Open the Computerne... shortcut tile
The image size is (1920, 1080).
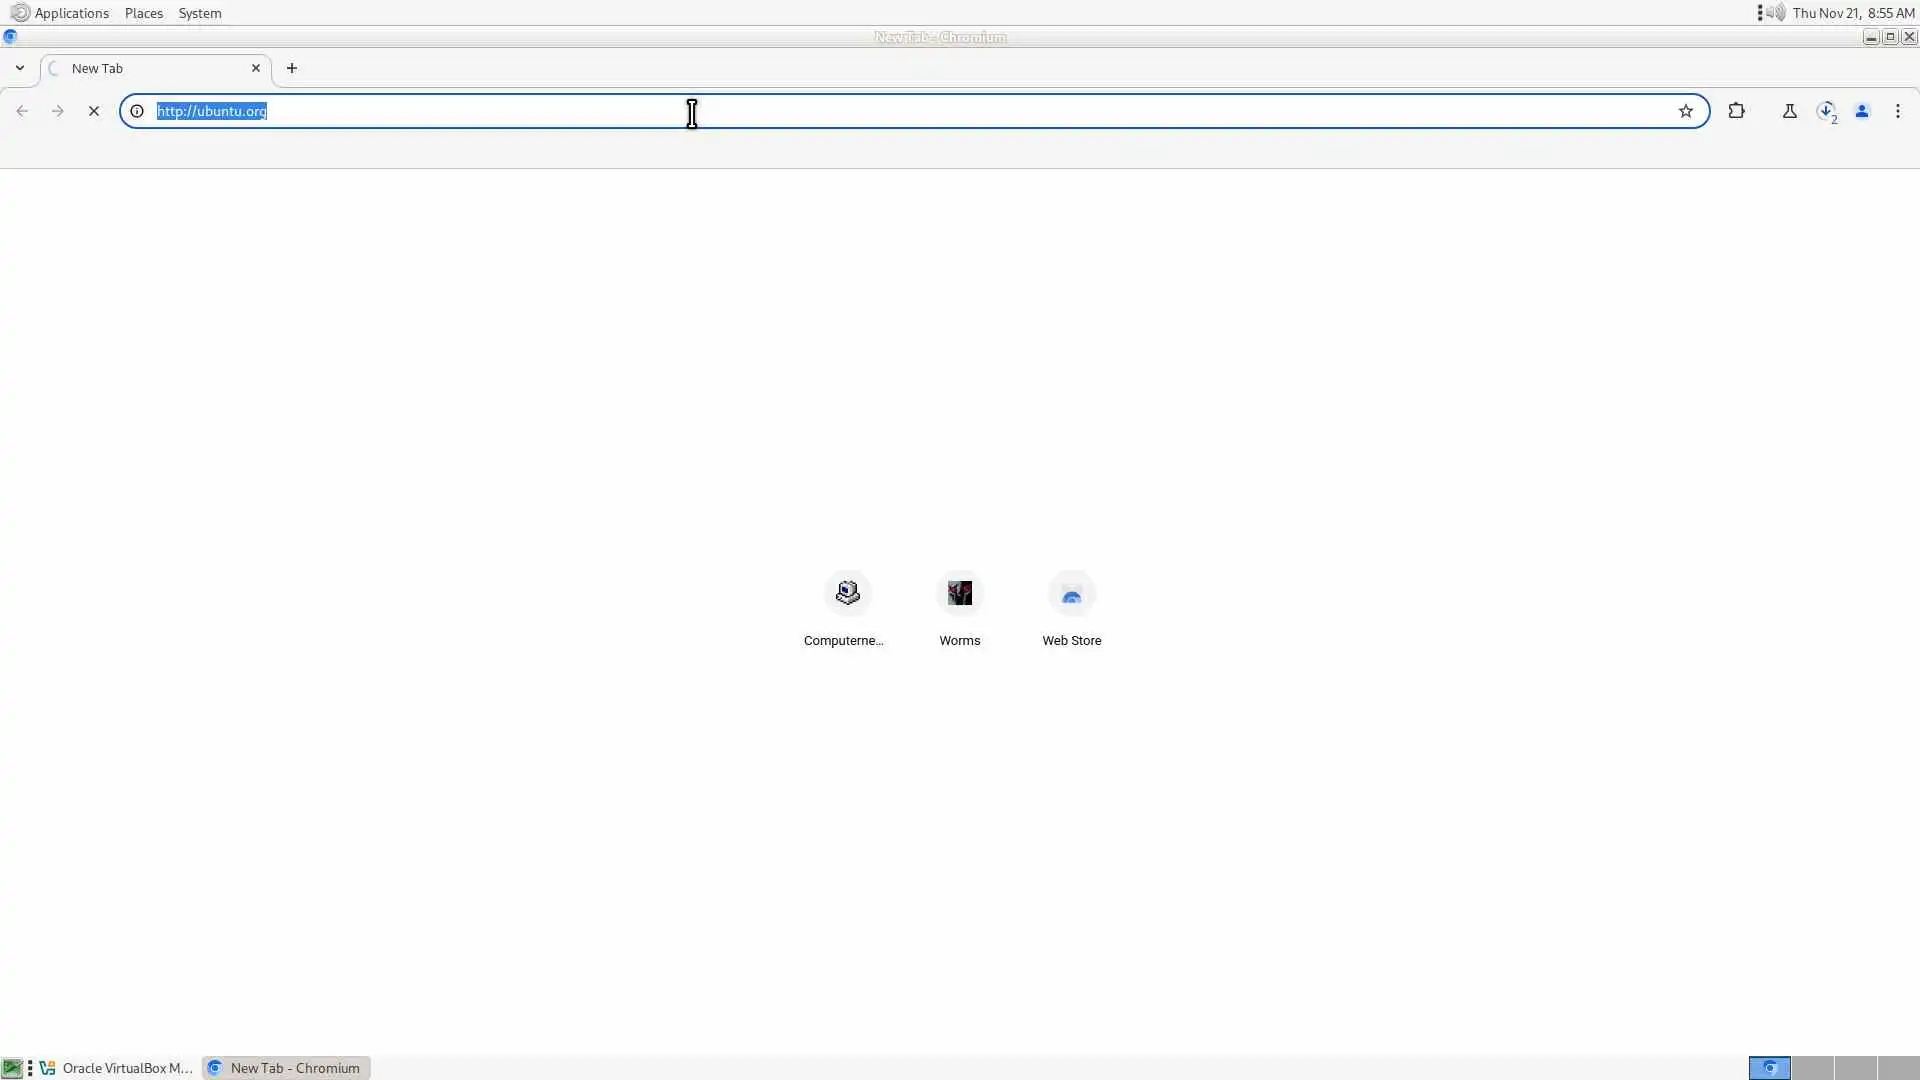(847, 594)
